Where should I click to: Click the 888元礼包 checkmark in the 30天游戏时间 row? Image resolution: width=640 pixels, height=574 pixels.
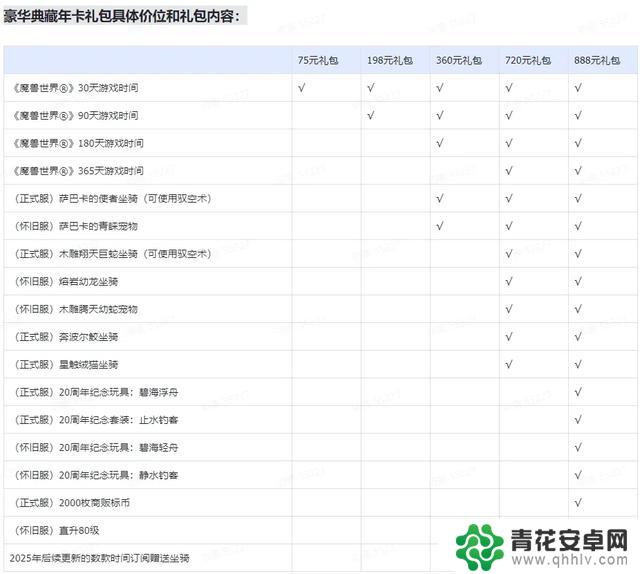[x=578, y=88]
